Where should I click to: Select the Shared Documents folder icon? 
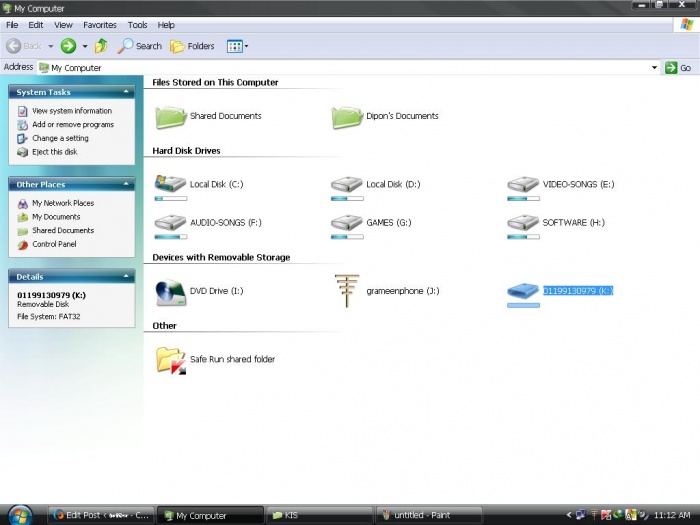click(x=171, y=117)
